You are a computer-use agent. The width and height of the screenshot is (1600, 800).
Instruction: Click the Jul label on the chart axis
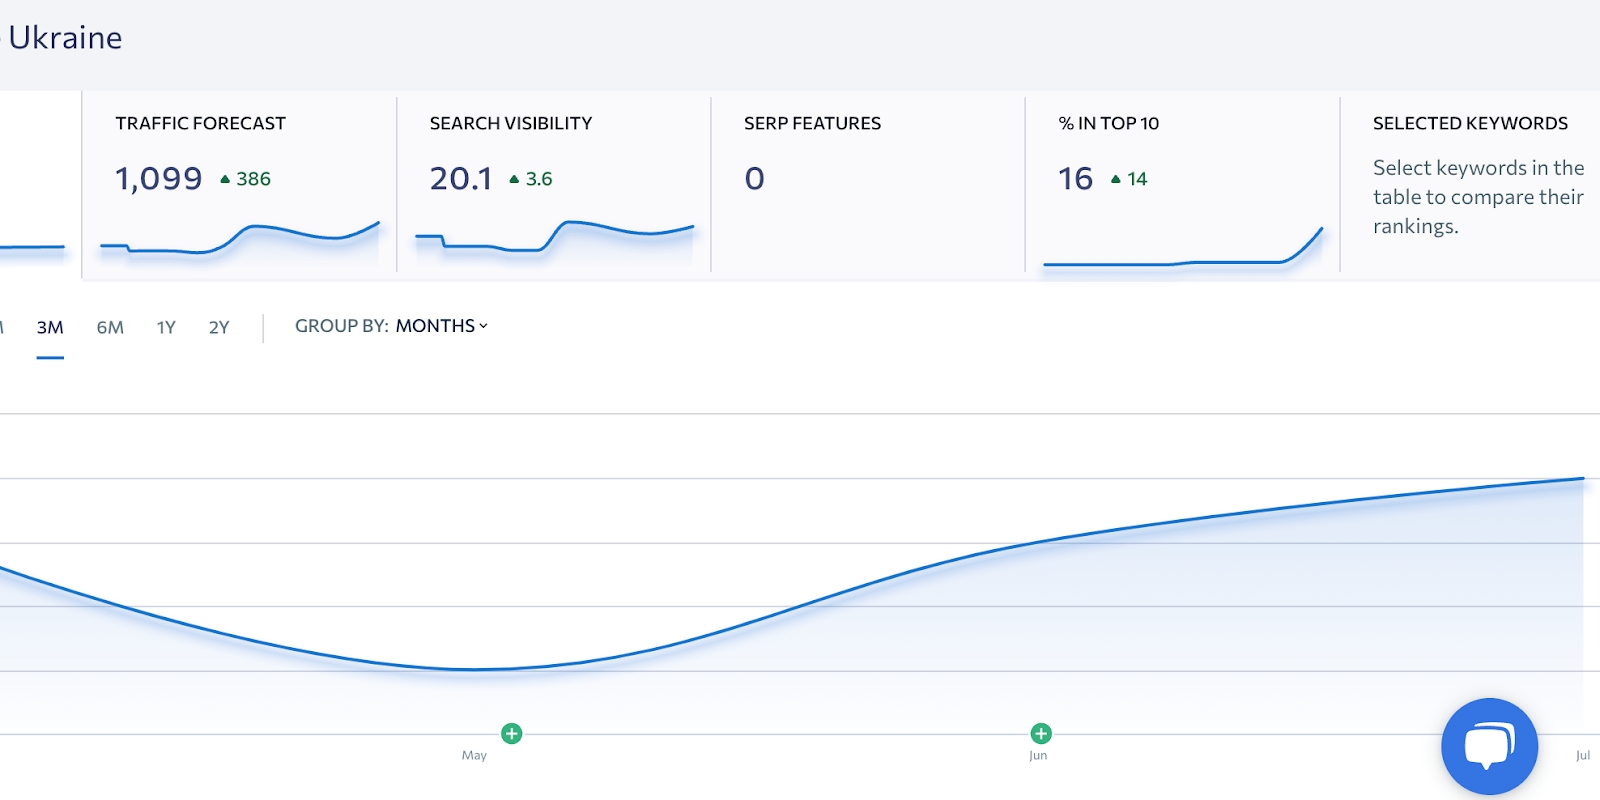[1582, 755]
